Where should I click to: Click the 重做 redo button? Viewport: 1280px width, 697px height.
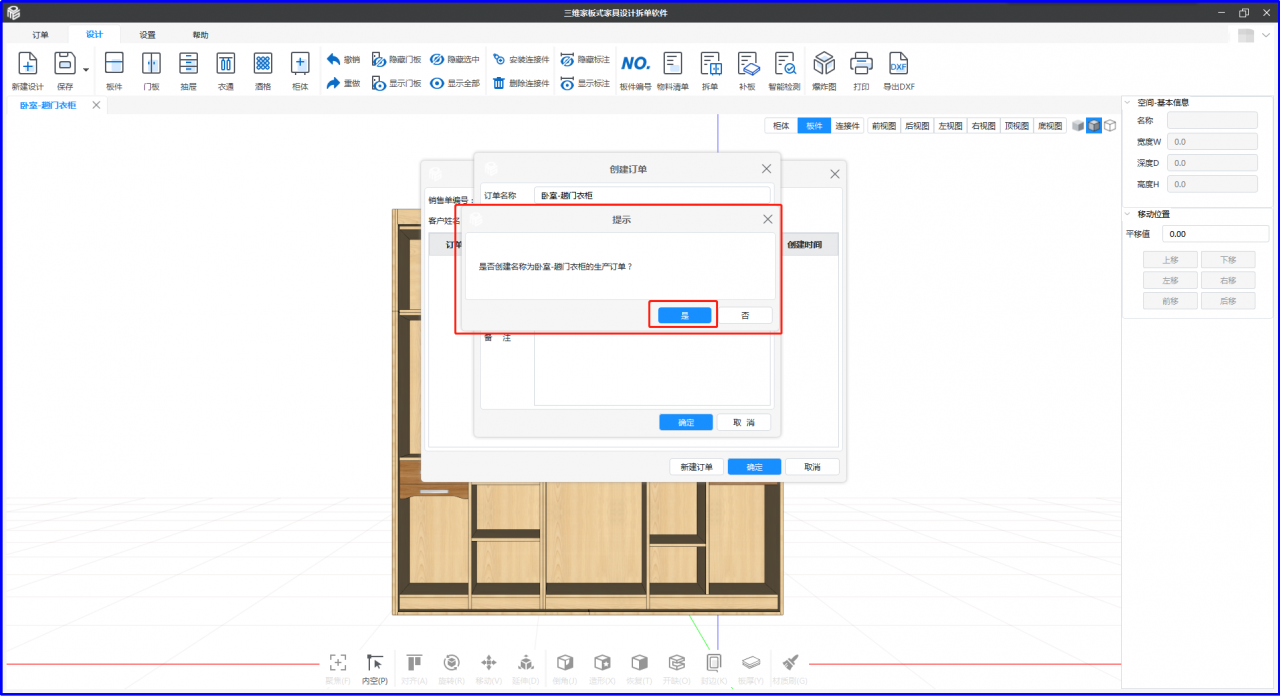click(x=343, y=83)
